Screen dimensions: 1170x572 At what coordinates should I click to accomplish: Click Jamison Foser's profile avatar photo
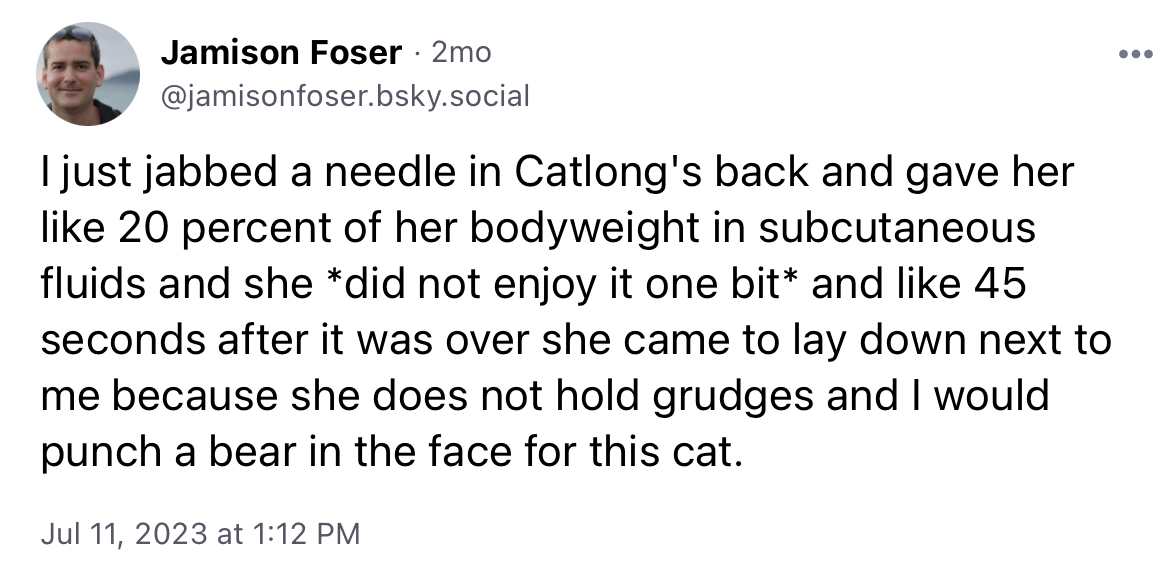[88, 74]
